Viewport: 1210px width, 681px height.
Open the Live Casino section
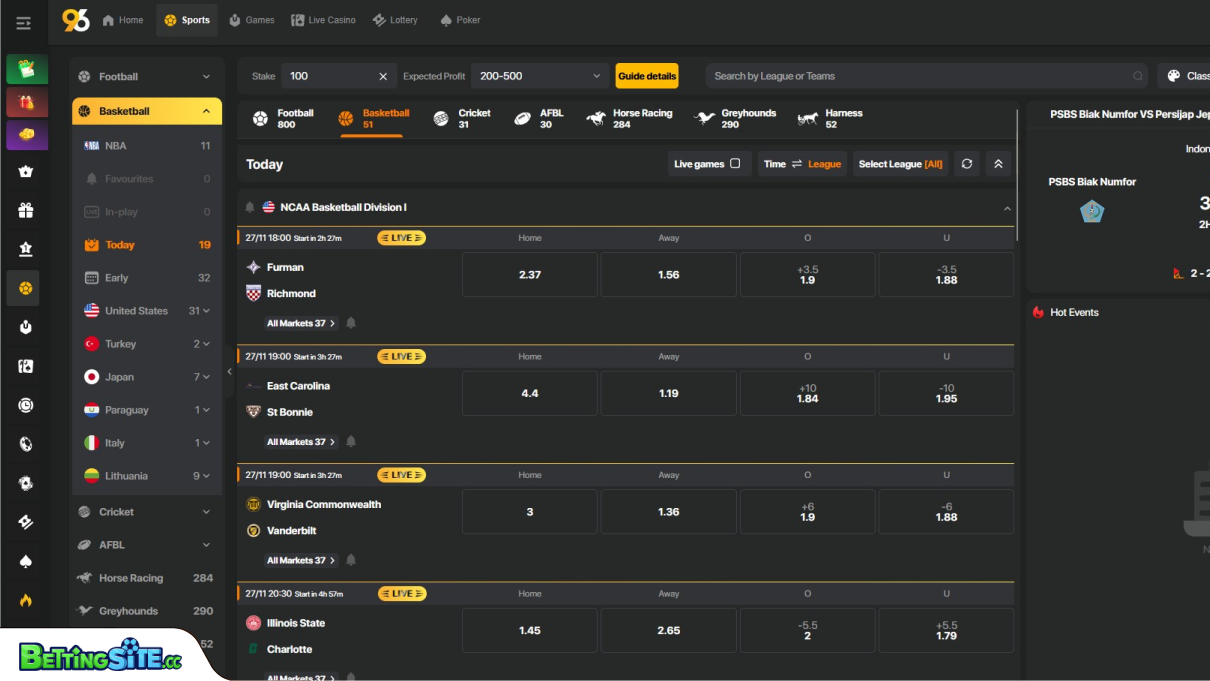point(322,19)
